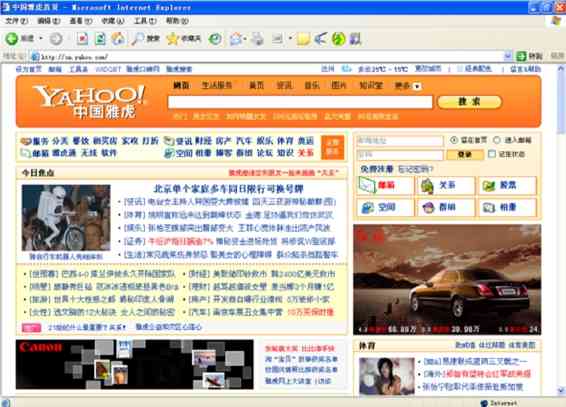Click the handshake icon beside 服务
Viewport: 566px width, 407px height.
coord(26,141)
